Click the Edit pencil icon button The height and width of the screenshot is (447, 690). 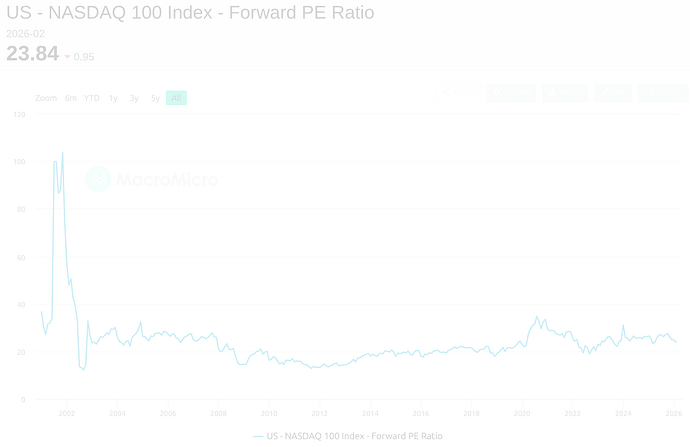point(613,93)
